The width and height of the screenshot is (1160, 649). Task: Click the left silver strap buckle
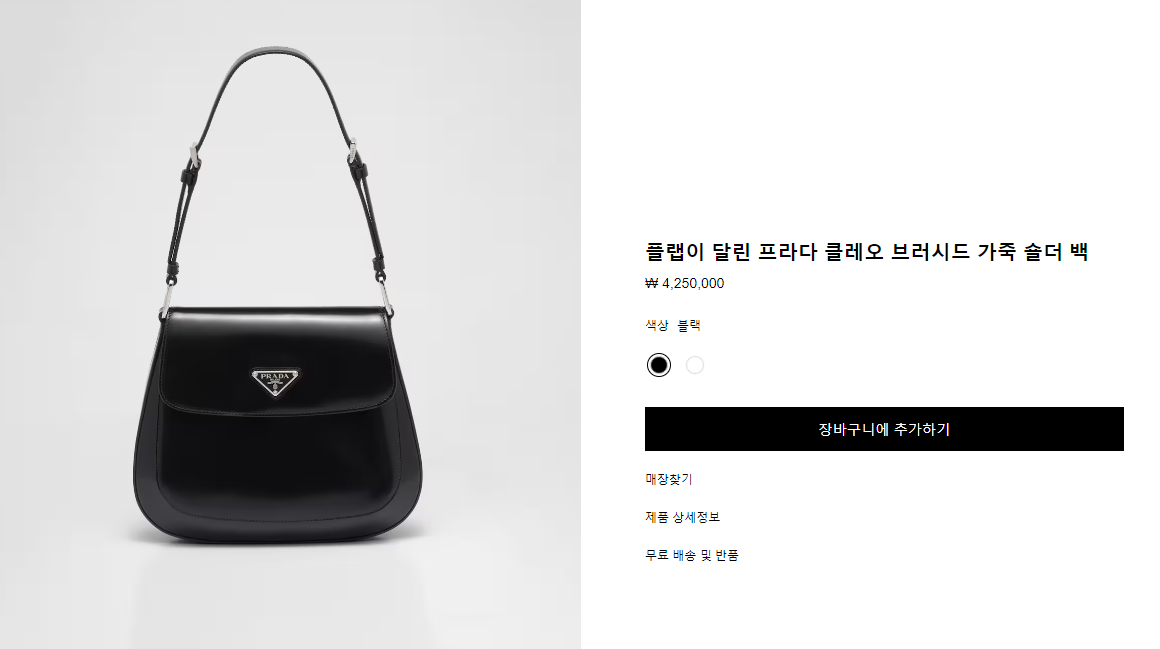pyautogui.click(x=195, y=155)
